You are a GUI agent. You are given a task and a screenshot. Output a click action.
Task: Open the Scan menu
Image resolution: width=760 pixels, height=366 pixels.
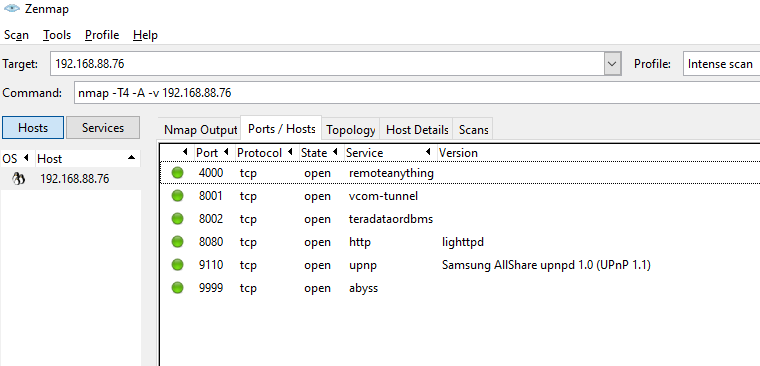point(16,35)
